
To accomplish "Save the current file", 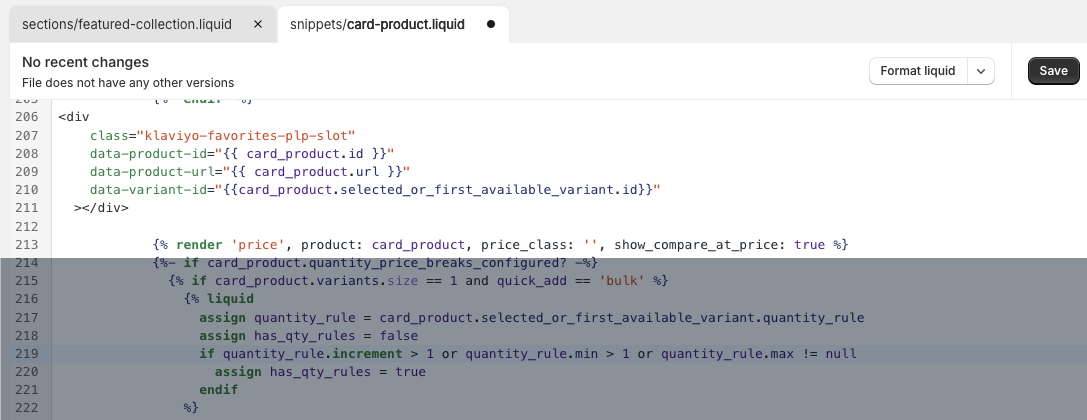I will pyautogui.click(x=1053, y=71).
